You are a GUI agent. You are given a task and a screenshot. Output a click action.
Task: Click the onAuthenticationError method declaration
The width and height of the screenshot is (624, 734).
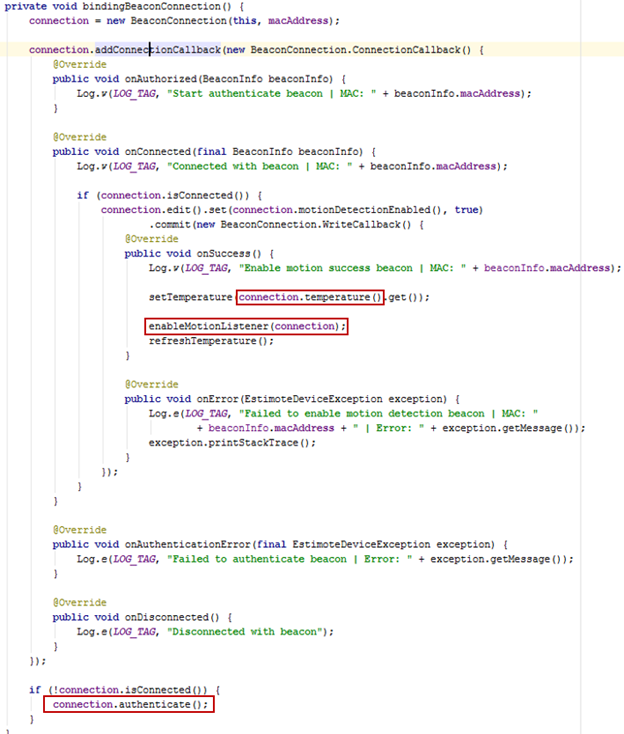click(x=280, y=545)
